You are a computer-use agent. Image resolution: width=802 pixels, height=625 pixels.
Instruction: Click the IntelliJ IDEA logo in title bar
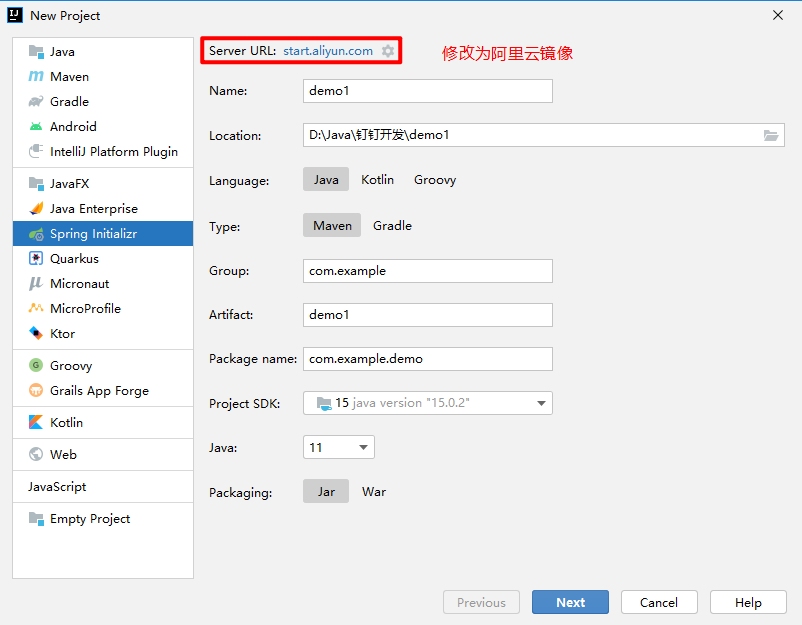point(15,15)
